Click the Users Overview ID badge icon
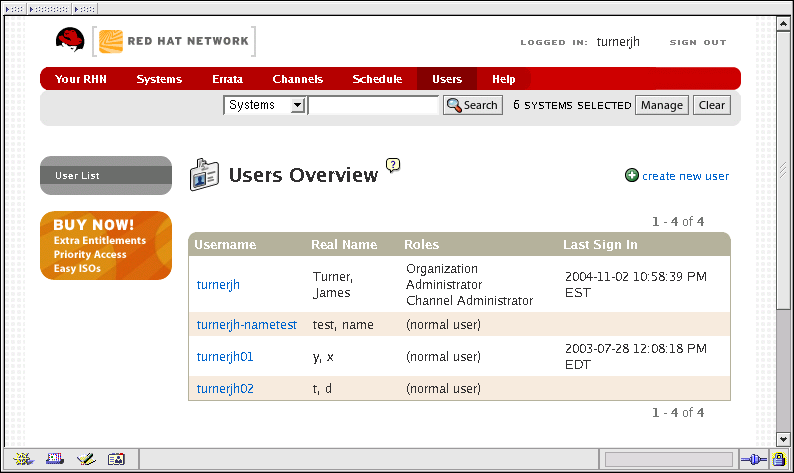794x473 pixels. [204, 175]
